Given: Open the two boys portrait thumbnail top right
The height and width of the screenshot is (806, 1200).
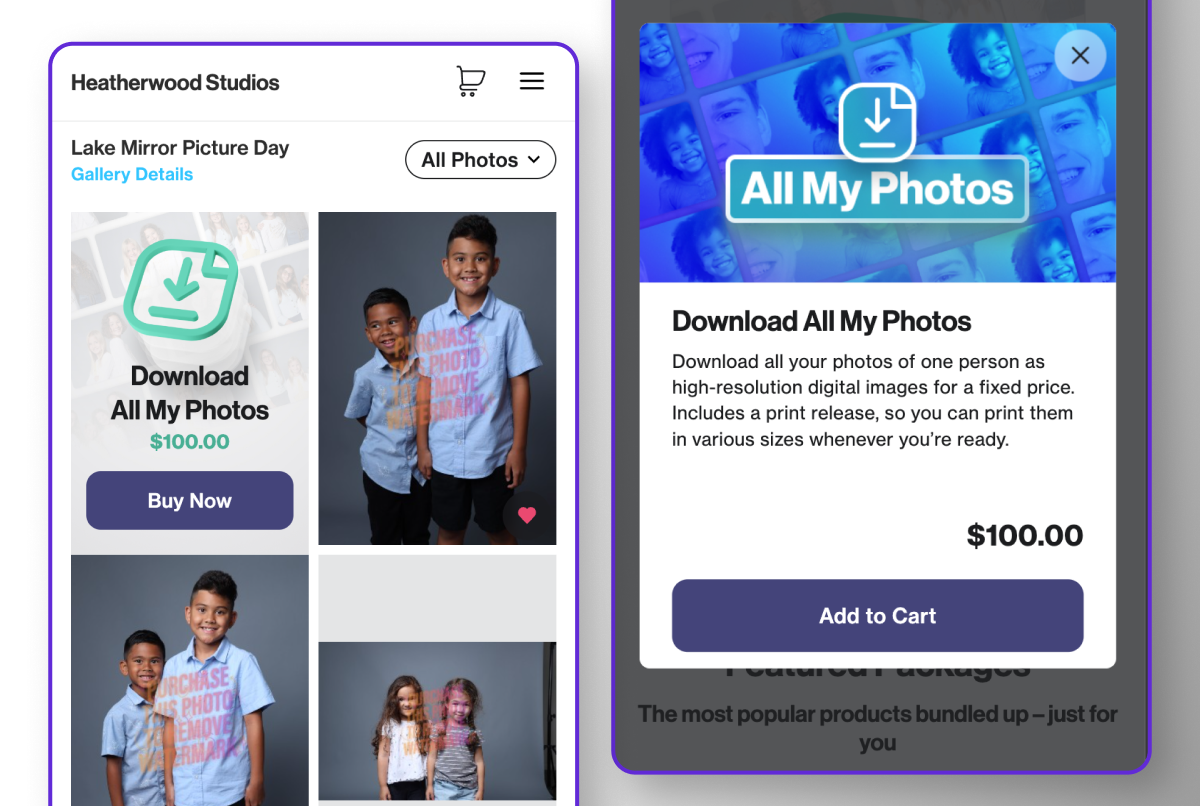Looking at the screenshot, I should pyautogui.click(x=437, y=378).
